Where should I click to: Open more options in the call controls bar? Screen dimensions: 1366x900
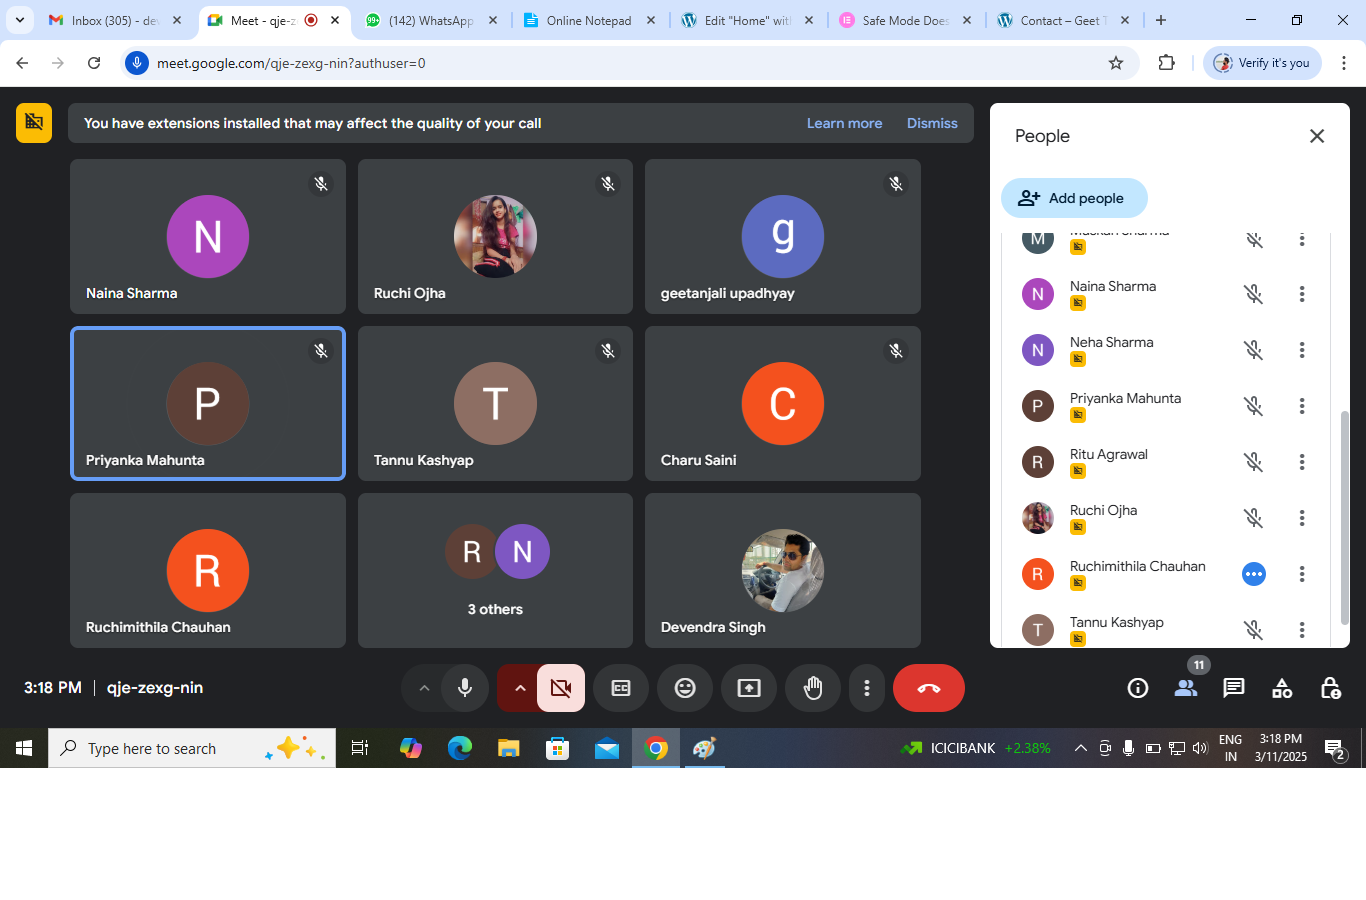point(867,688)
